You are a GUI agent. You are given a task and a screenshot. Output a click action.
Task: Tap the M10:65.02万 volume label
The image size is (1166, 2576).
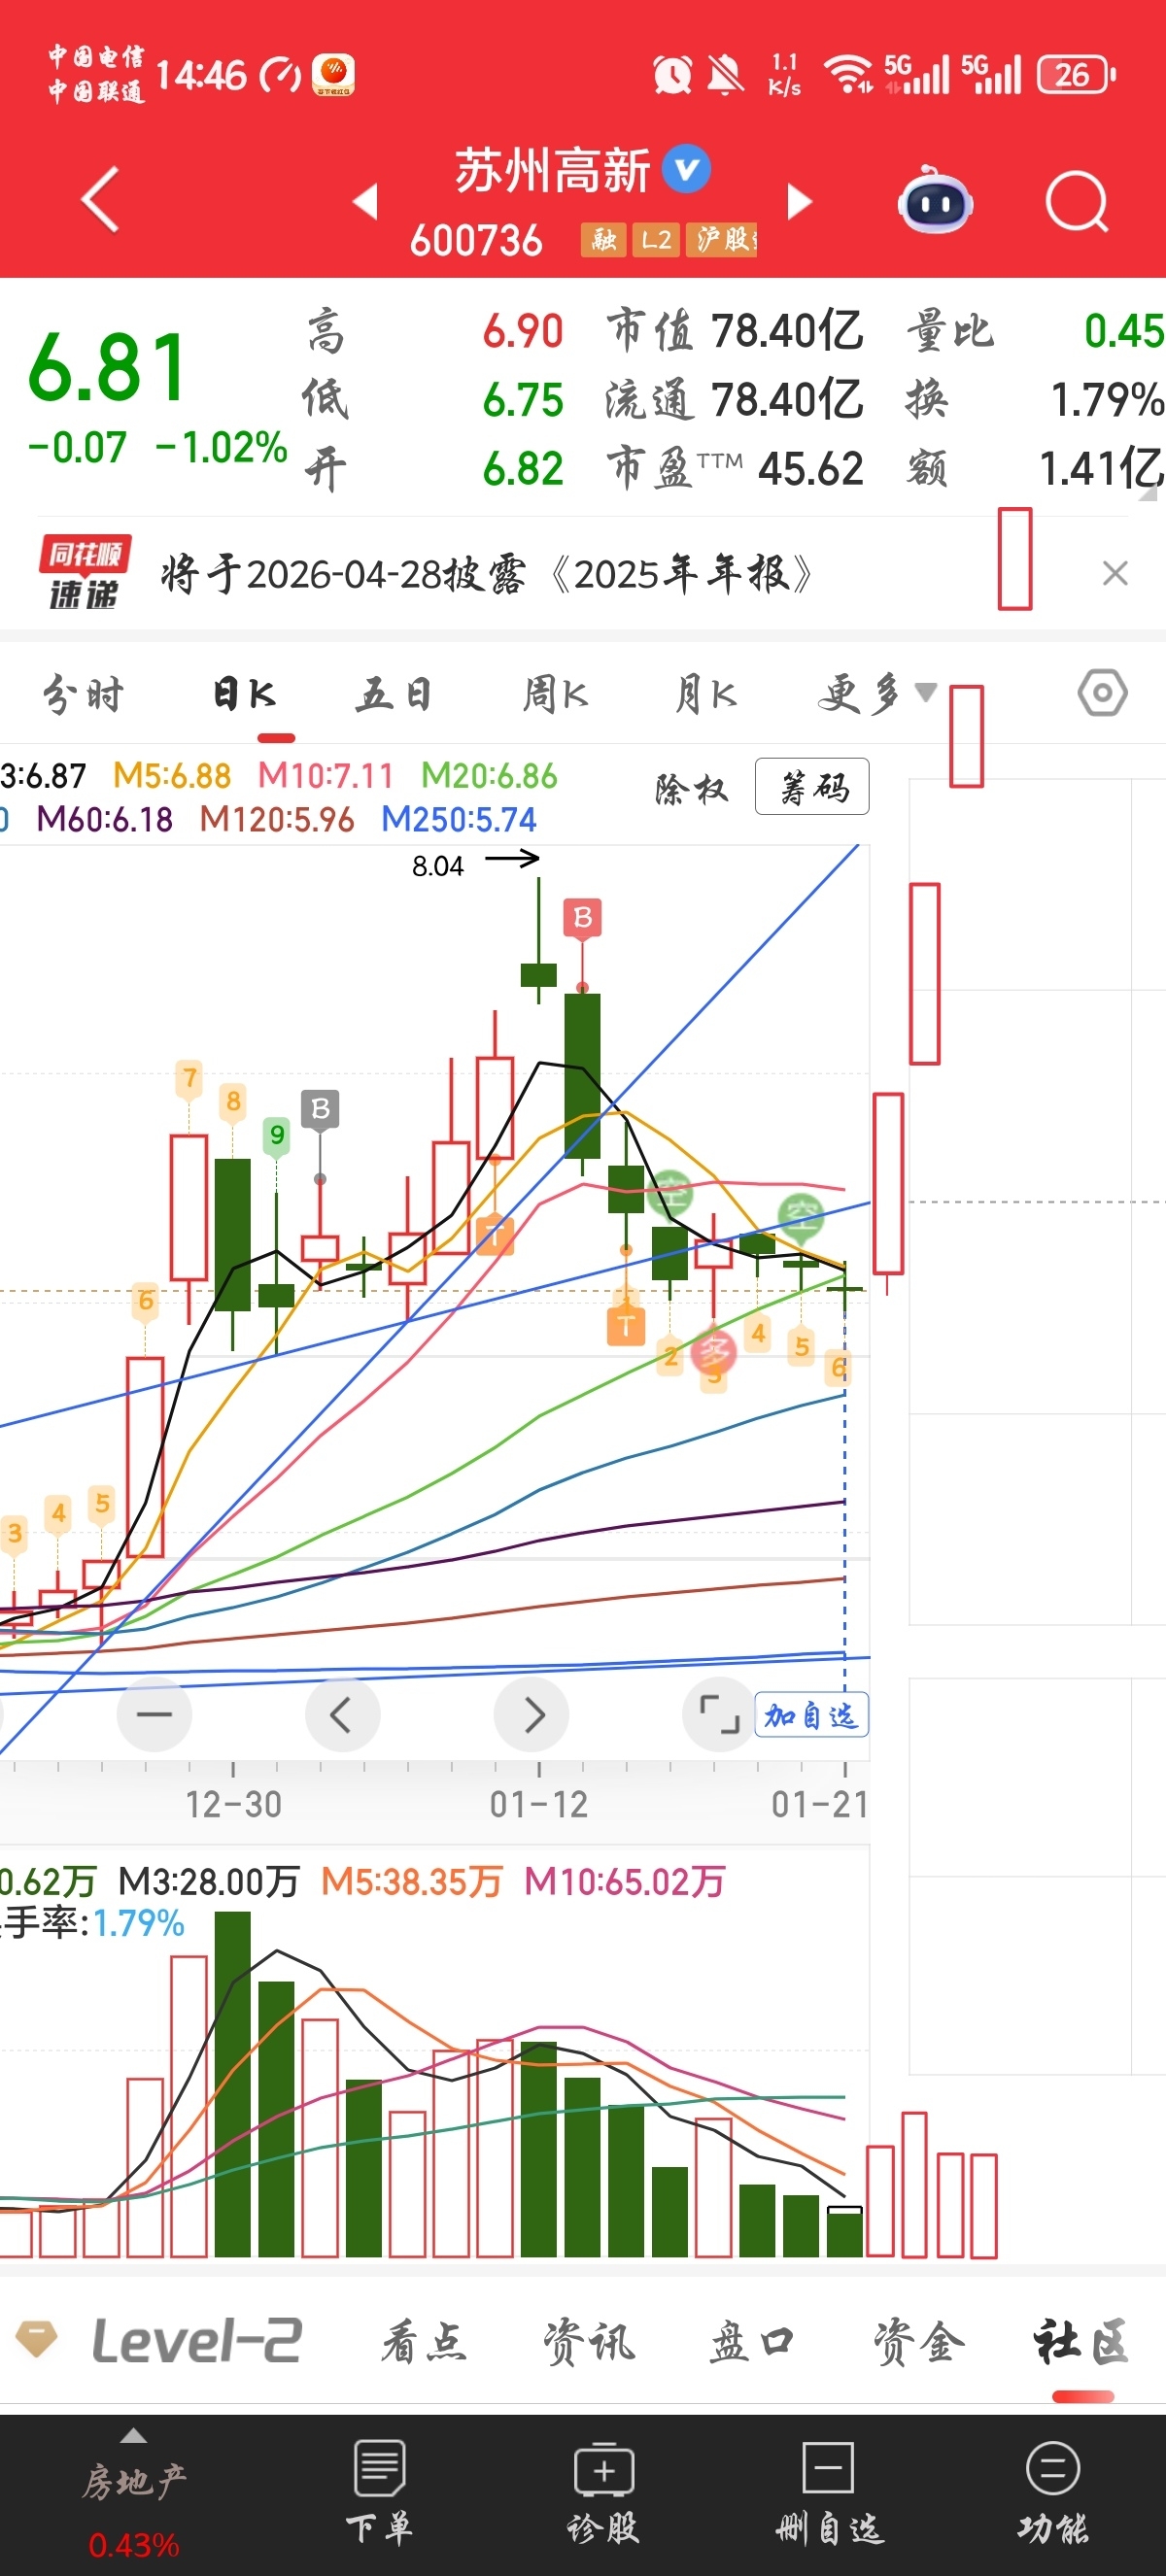pos(624,1881)
